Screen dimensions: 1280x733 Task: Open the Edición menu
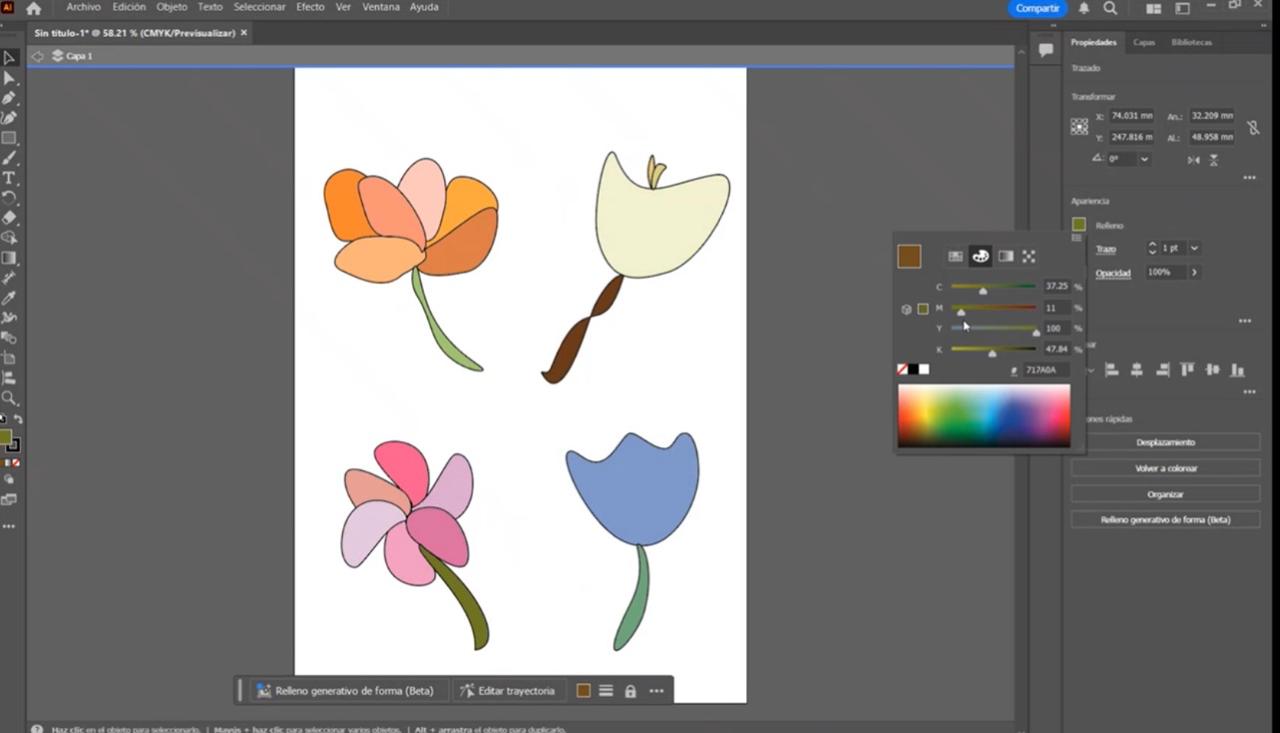(129, 7)
